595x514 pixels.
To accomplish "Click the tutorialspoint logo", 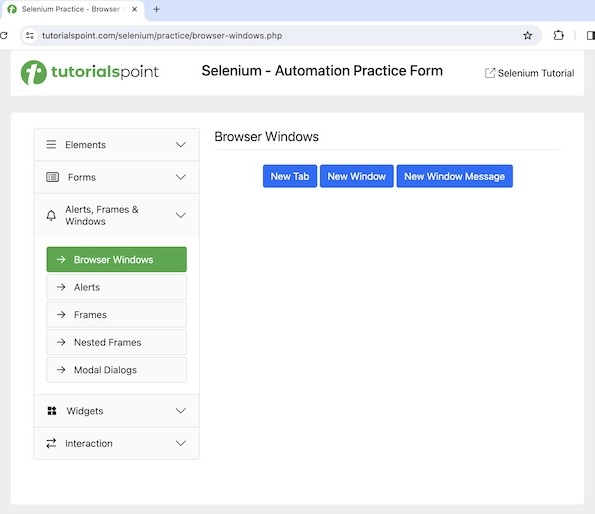I will [x=90, y=72].
